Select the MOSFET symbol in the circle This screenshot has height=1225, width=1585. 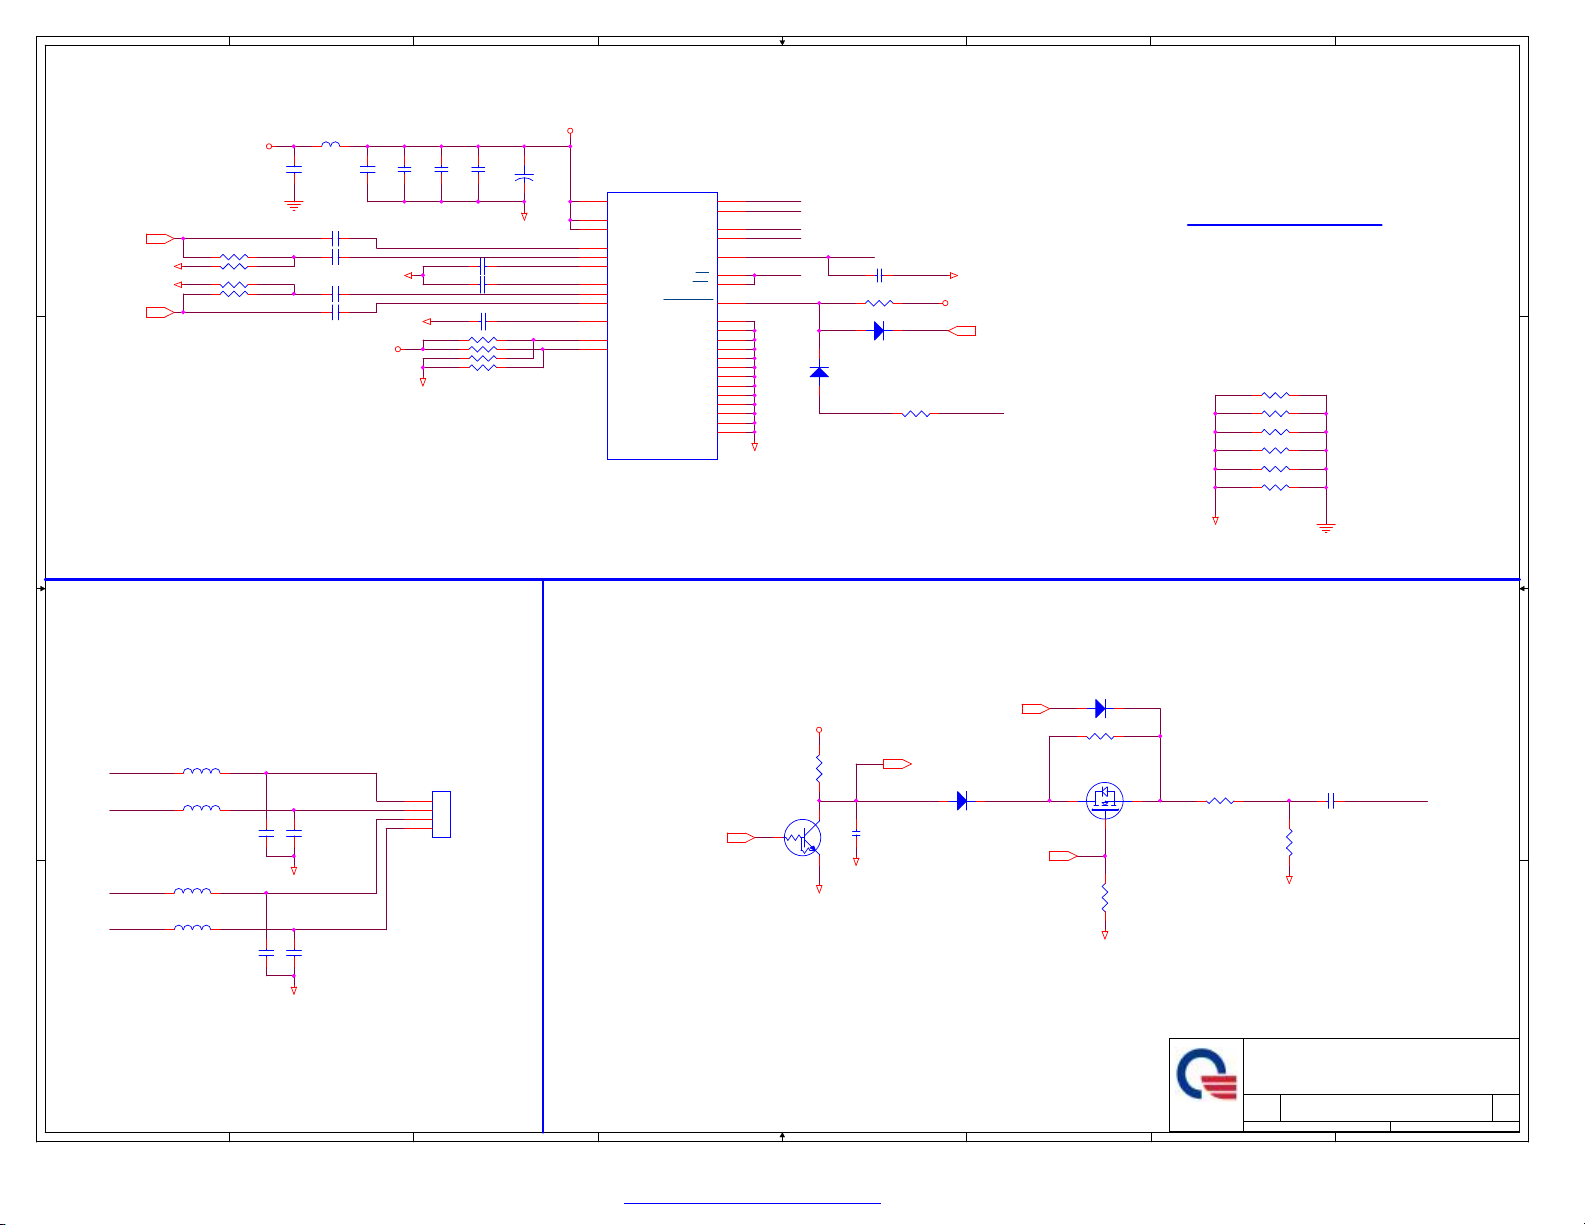(1104, 800)
